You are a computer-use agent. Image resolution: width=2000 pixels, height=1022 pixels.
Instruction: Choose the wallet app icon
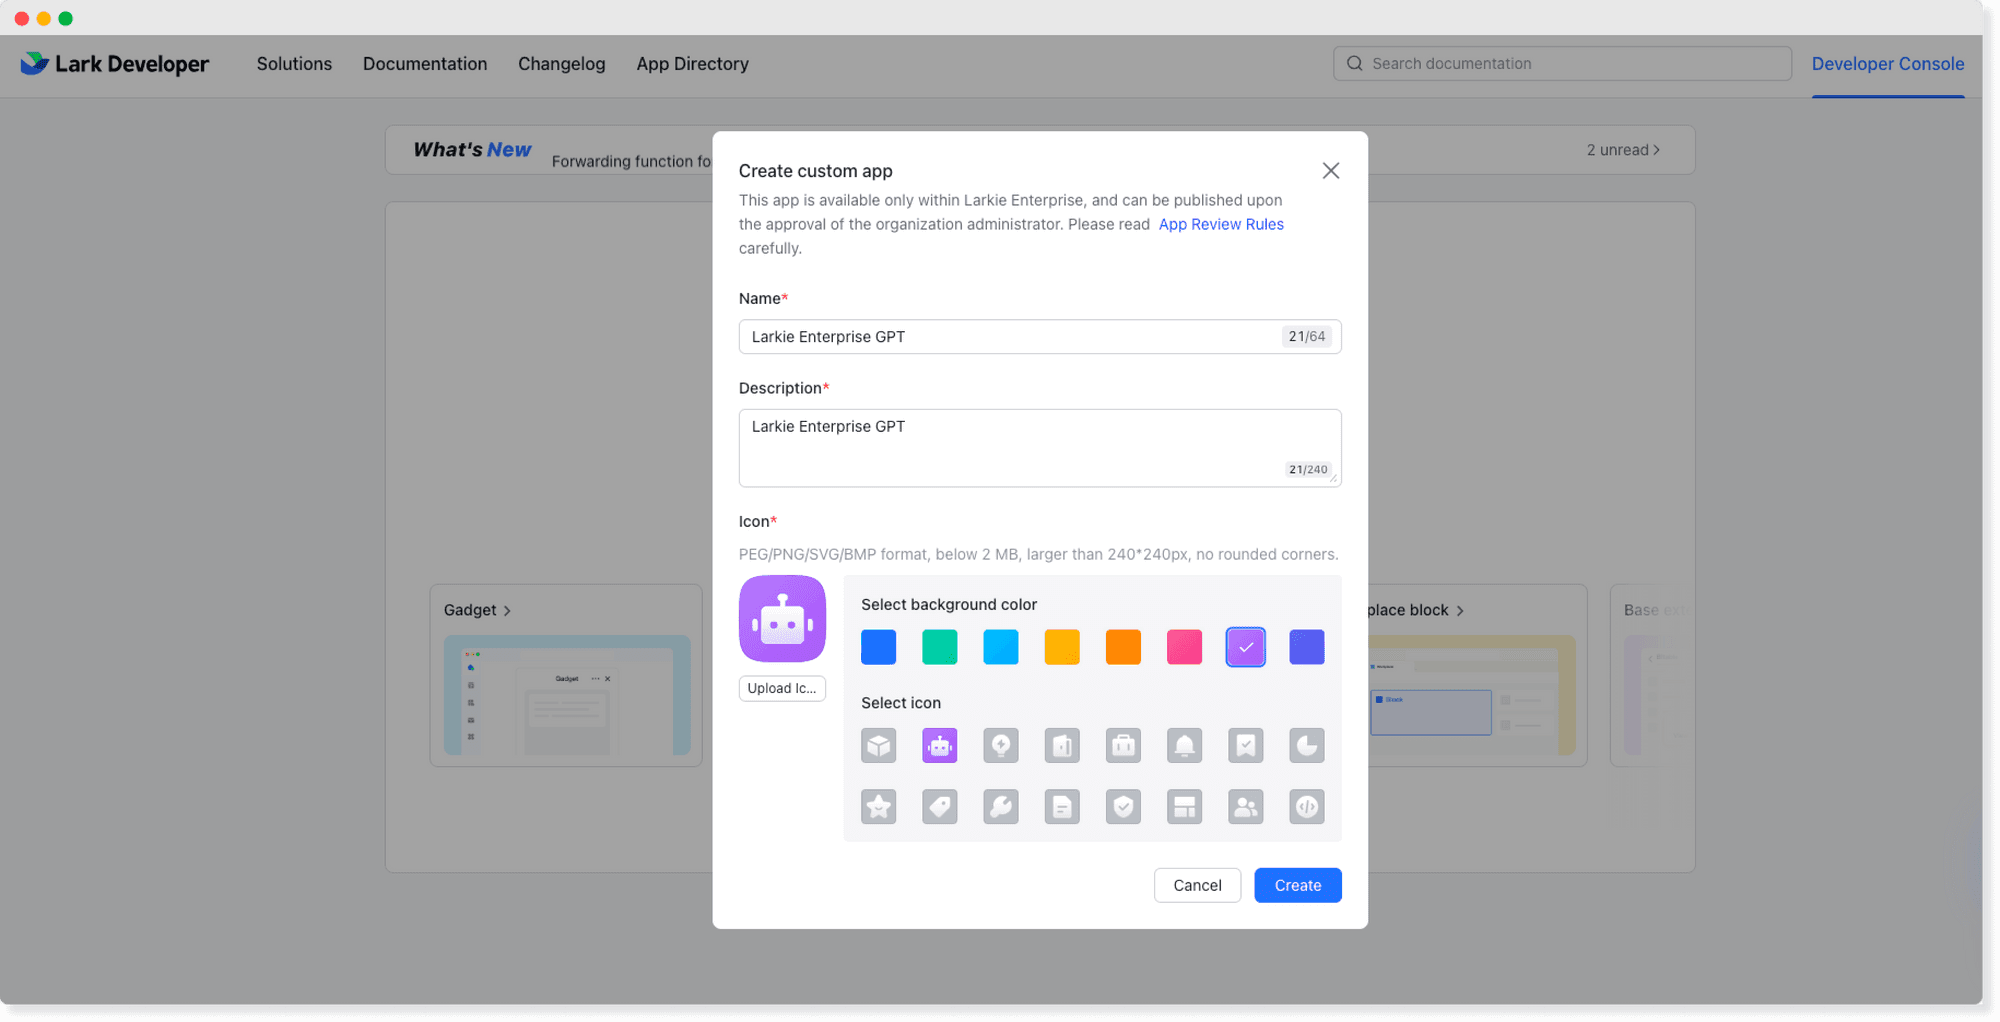1062,746
